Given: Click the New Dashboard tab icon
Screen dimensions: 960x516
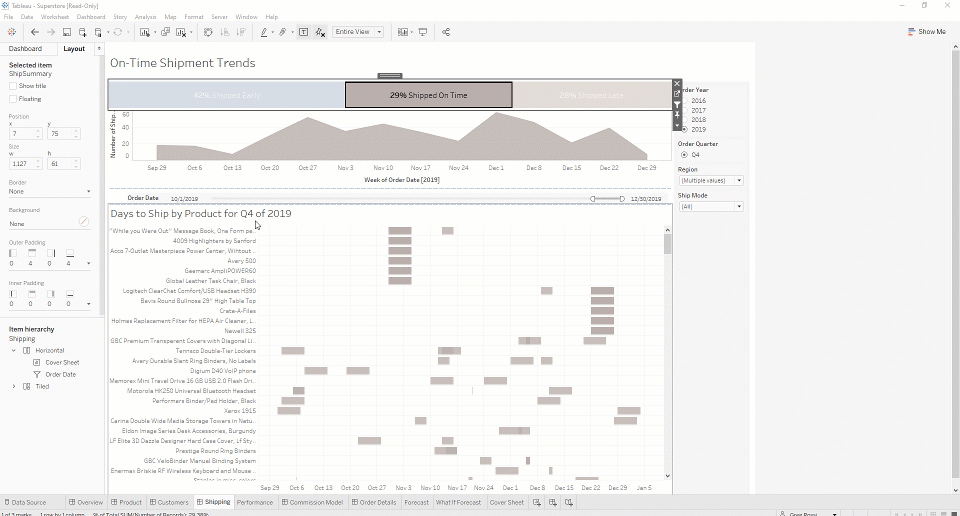Looking at the screenshot, I should point(553,503).
